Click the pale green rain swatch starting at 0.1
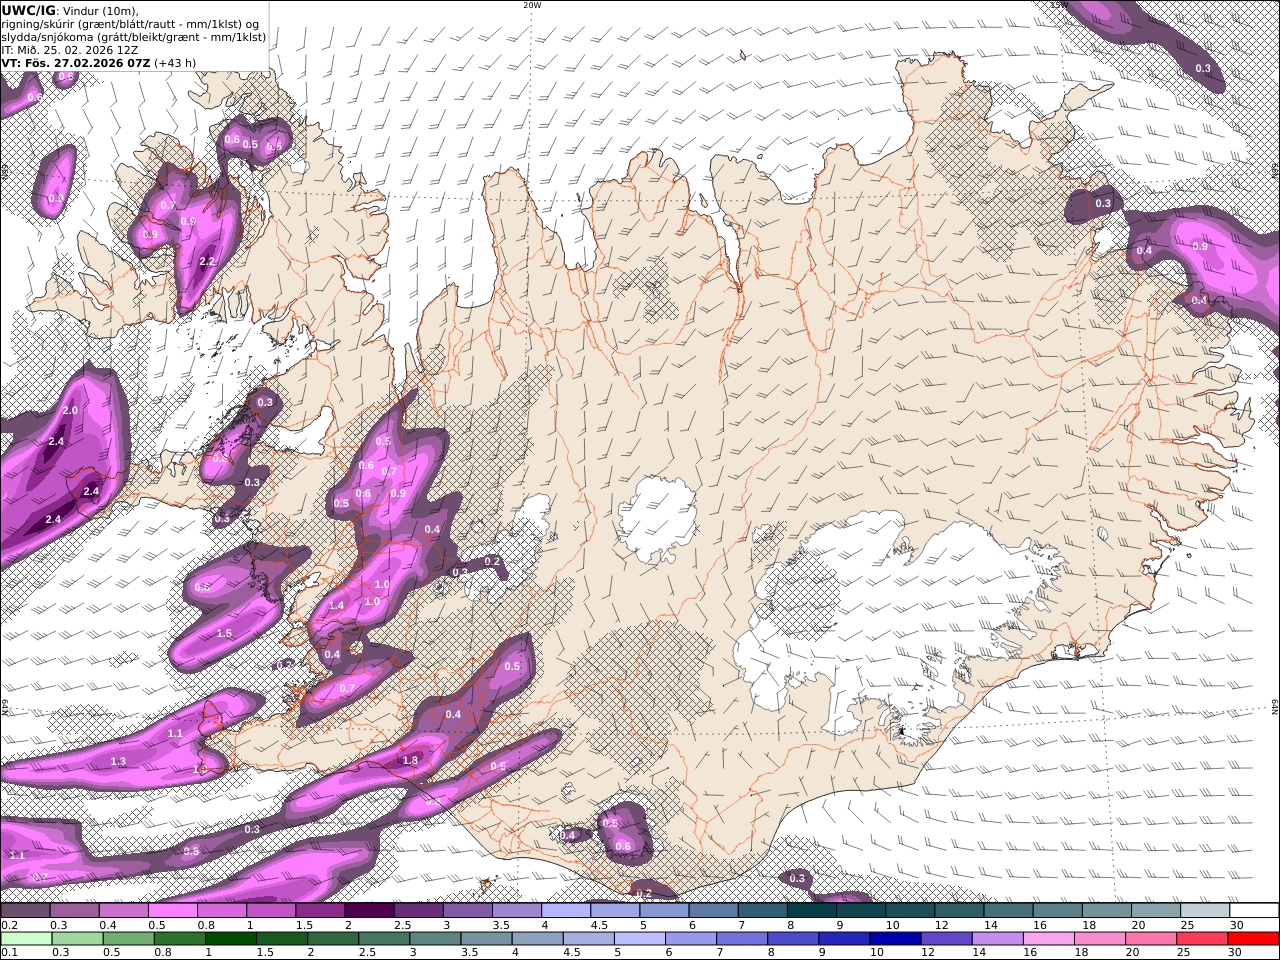Image resolution: width=1280 pixels, height=960 pixels. [26, 938]
